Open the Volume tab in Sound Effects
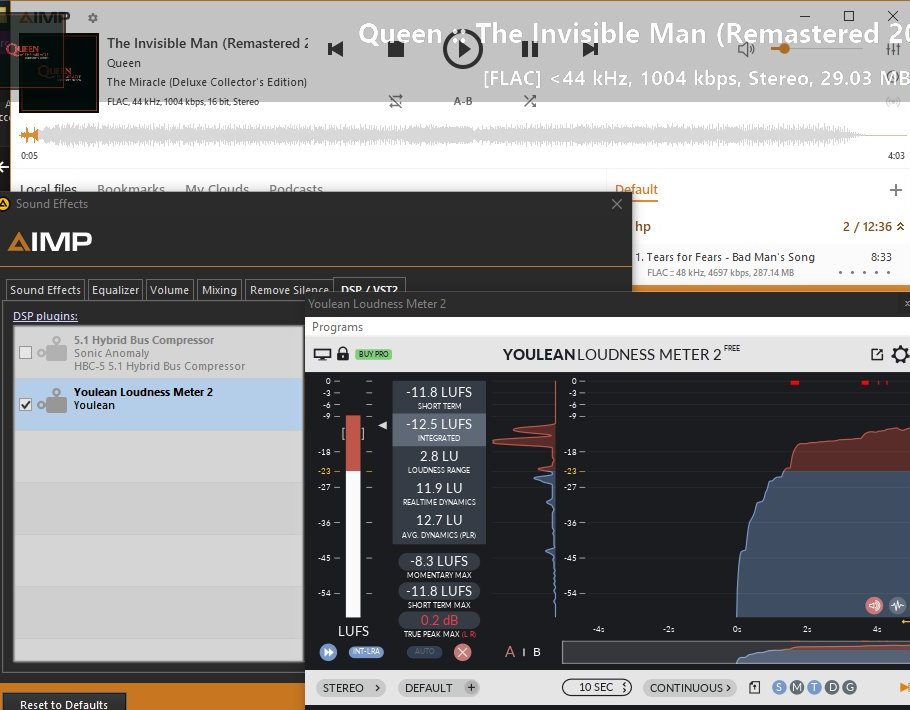This screenshot has height=710, width=910. (x=169, y=290)
